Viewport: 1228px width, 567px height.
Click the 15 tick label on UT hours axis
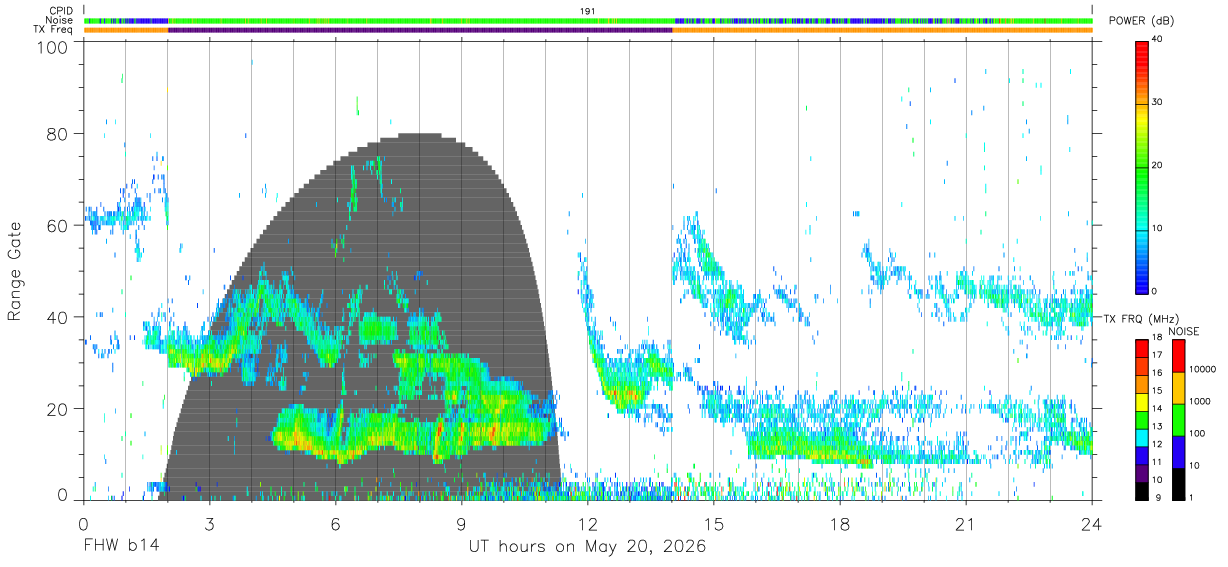coord(713,524)
